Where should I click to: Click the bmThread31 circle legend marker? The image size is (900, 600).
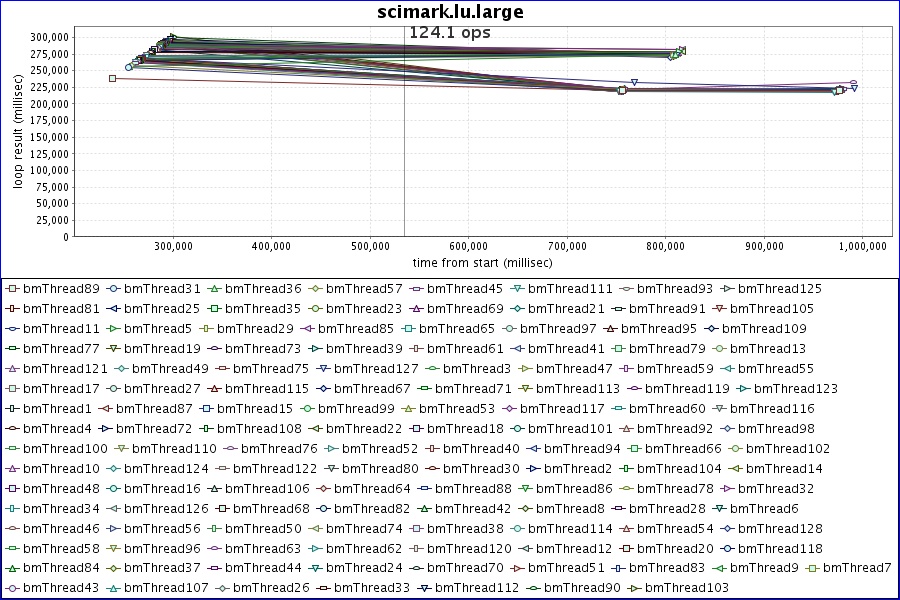point(114,289)
